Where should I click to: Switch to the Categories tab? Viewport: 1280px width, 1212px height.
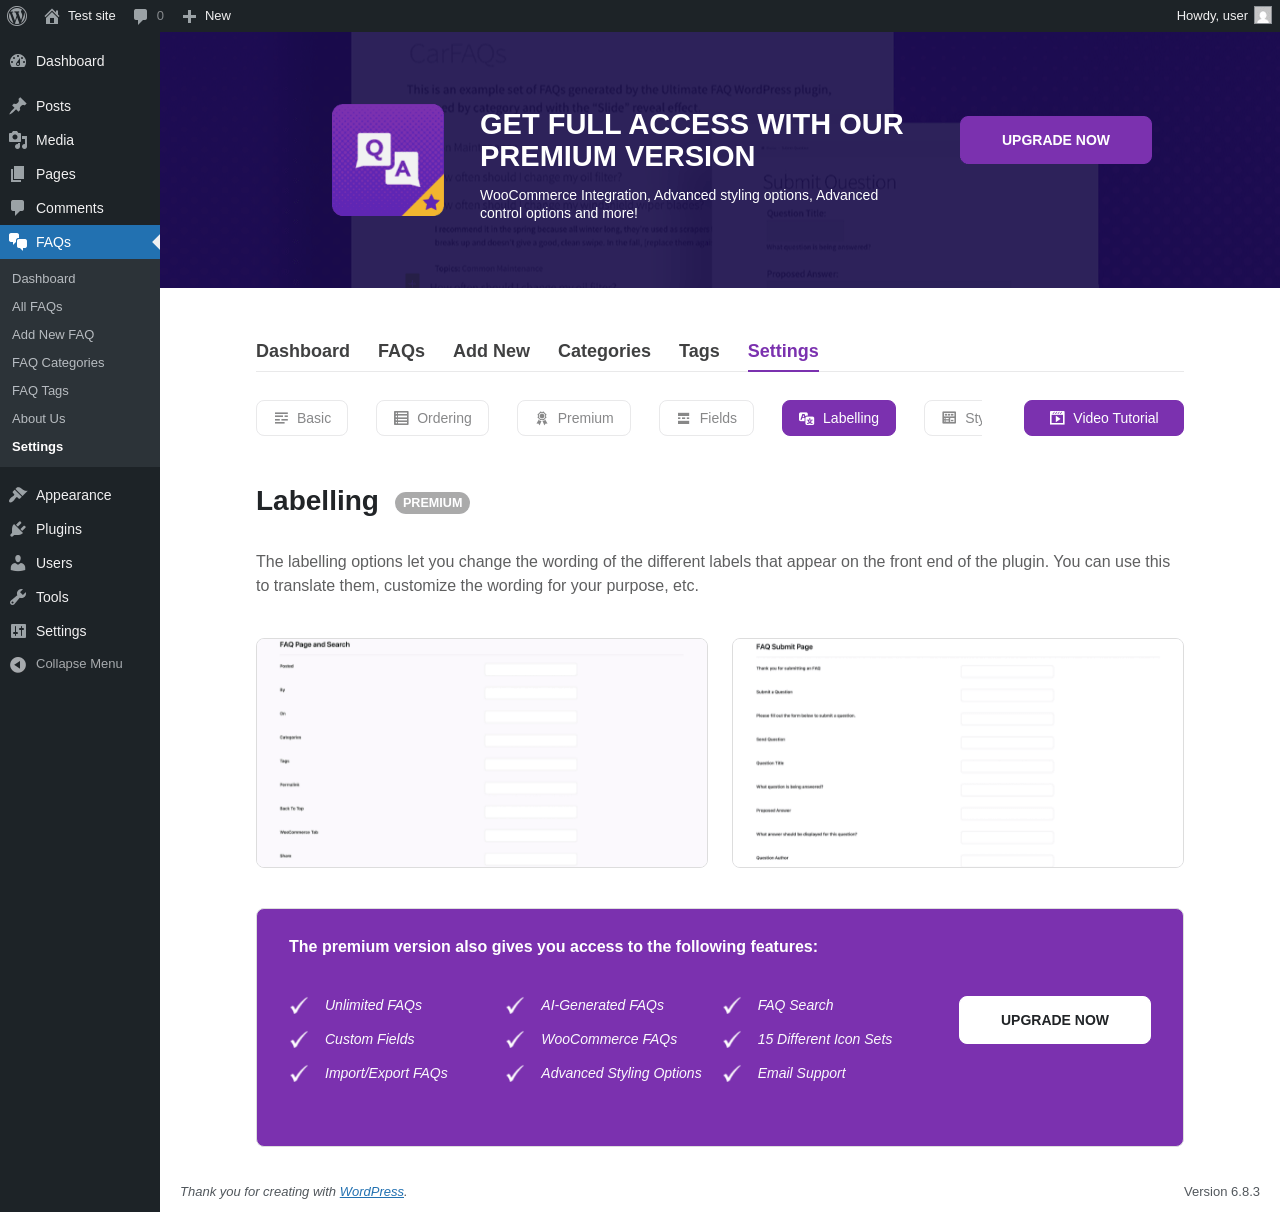pos(604,351)
